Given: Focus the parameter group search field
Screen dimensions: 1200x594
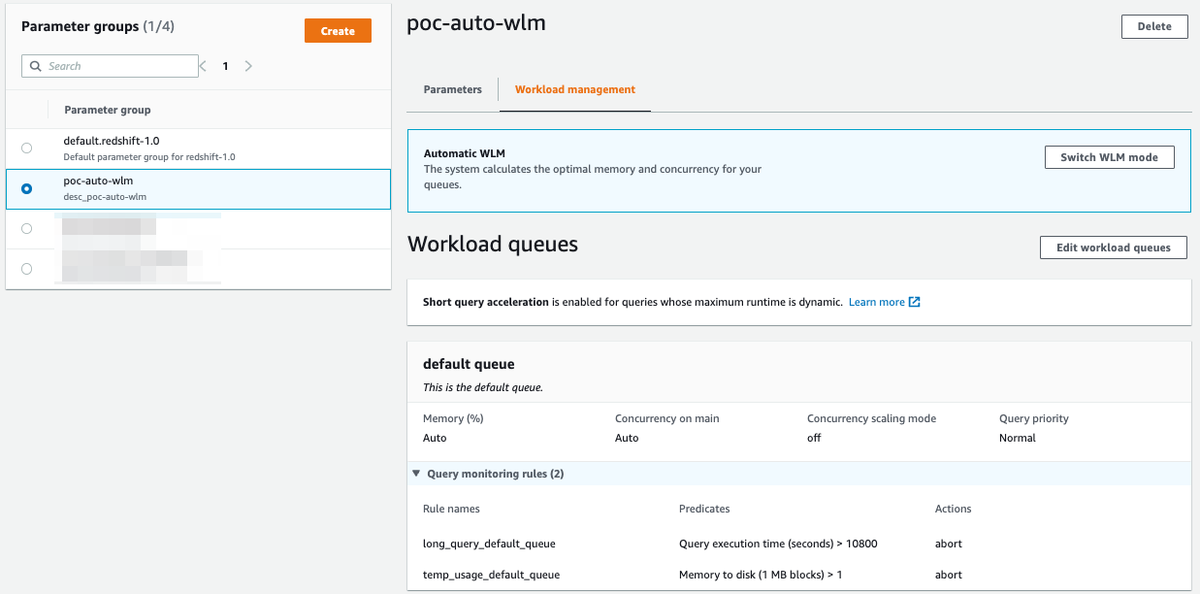Looking at the screenshot, I should pos(110,66).
